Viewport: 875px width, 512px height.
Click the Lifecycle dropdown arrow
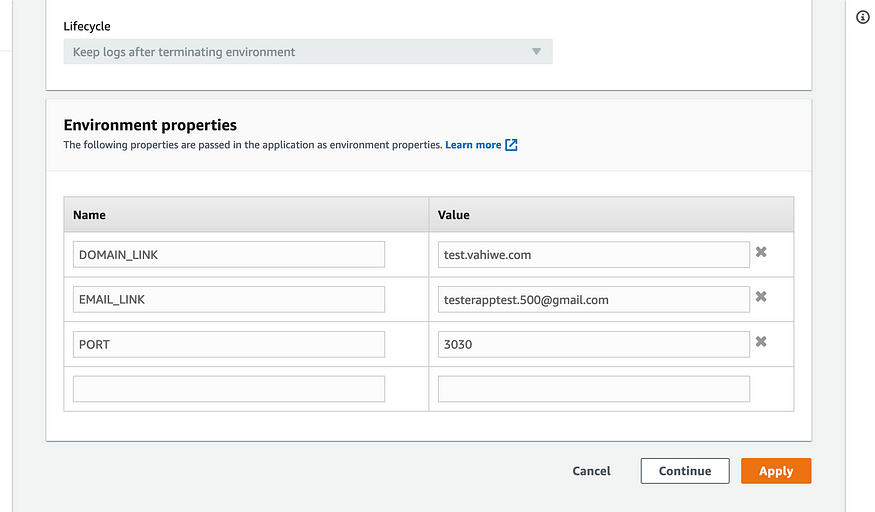coord(536,51)
